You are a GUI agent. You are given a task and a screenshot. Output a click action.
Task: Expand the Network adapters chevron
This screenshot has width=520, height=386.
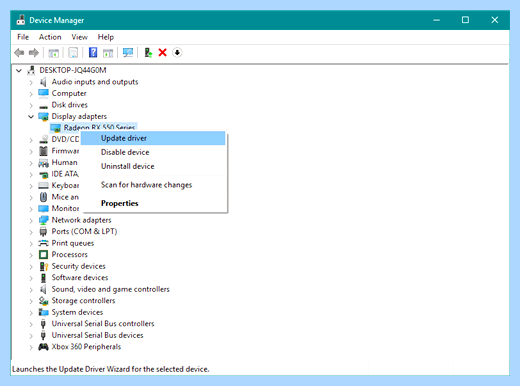pos(31,221)
